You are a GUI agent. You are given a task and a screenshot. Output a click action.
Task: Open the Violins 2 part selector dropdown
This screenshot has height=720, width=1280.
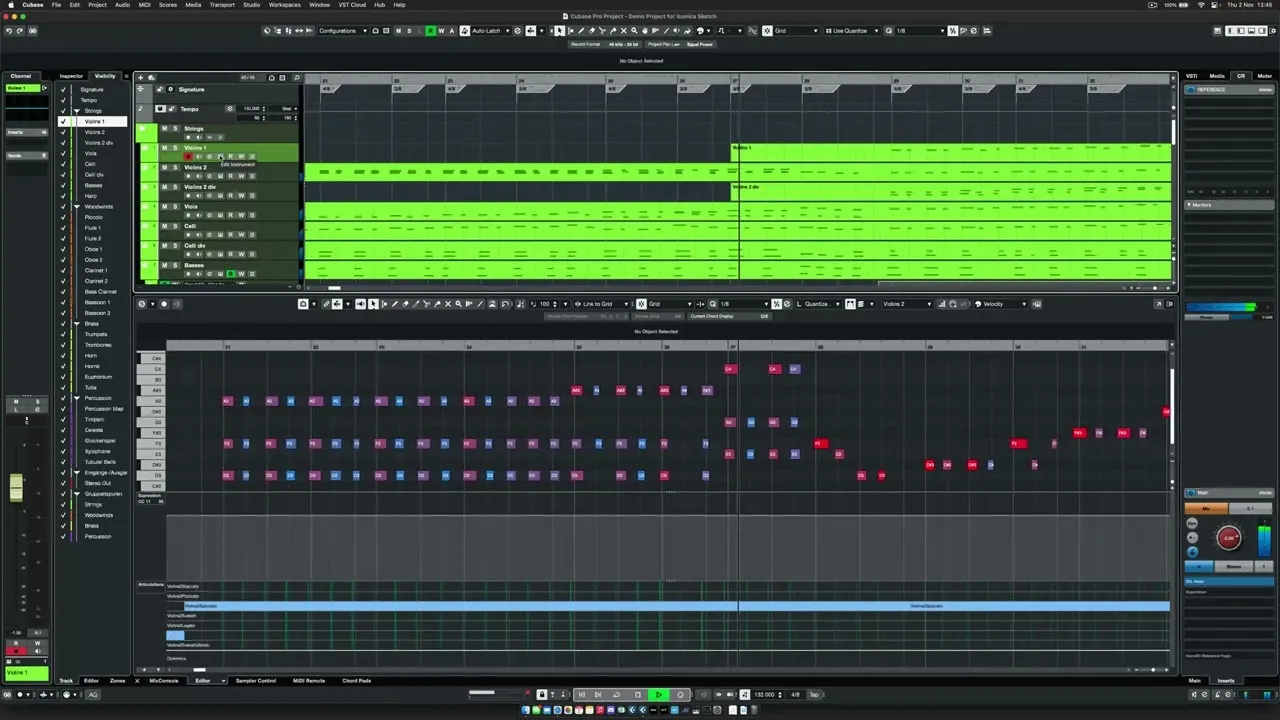(908, 304)
